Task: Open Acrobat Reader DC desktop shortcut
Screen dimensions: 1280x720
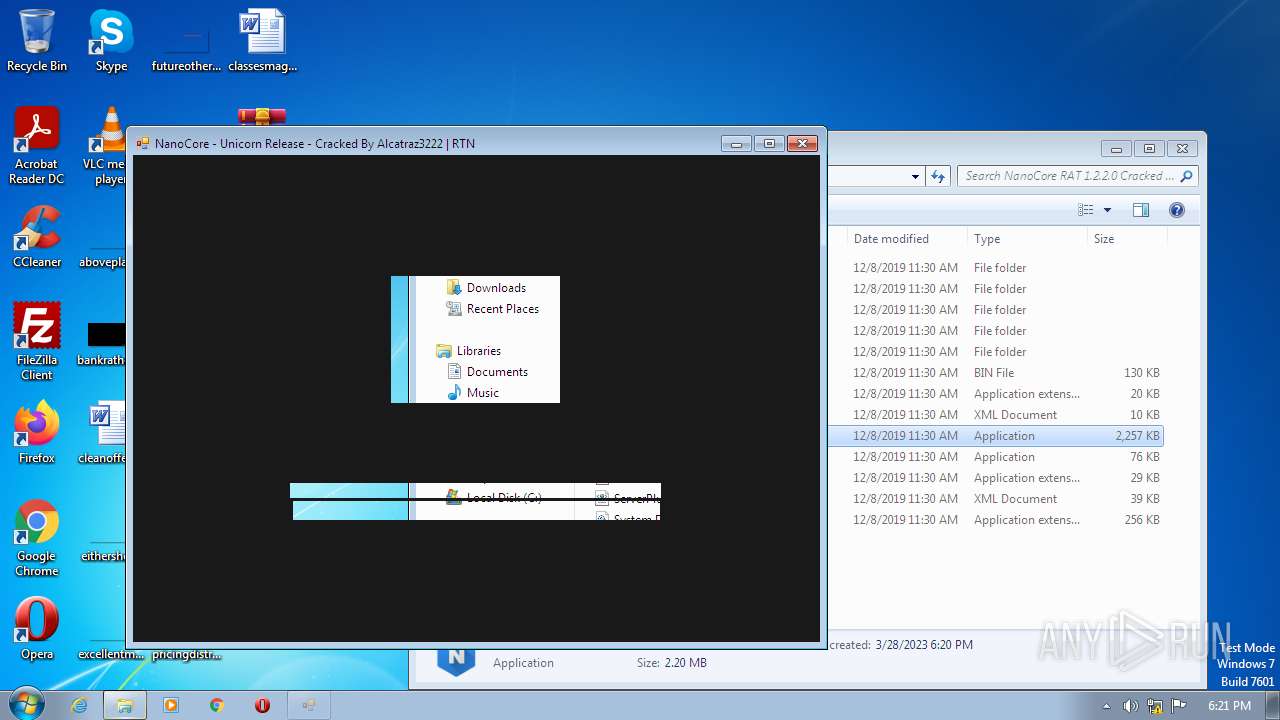Action: tap(37, 146)
